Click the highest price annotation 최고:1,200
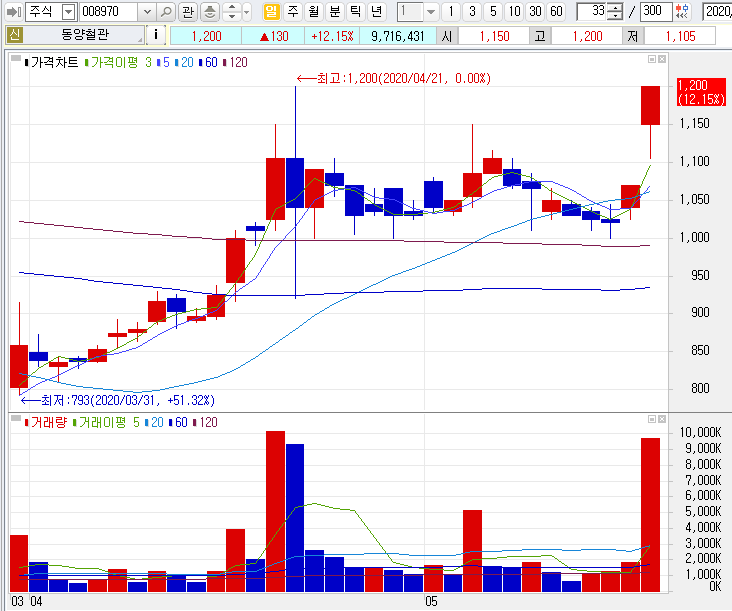 (394, 78)
